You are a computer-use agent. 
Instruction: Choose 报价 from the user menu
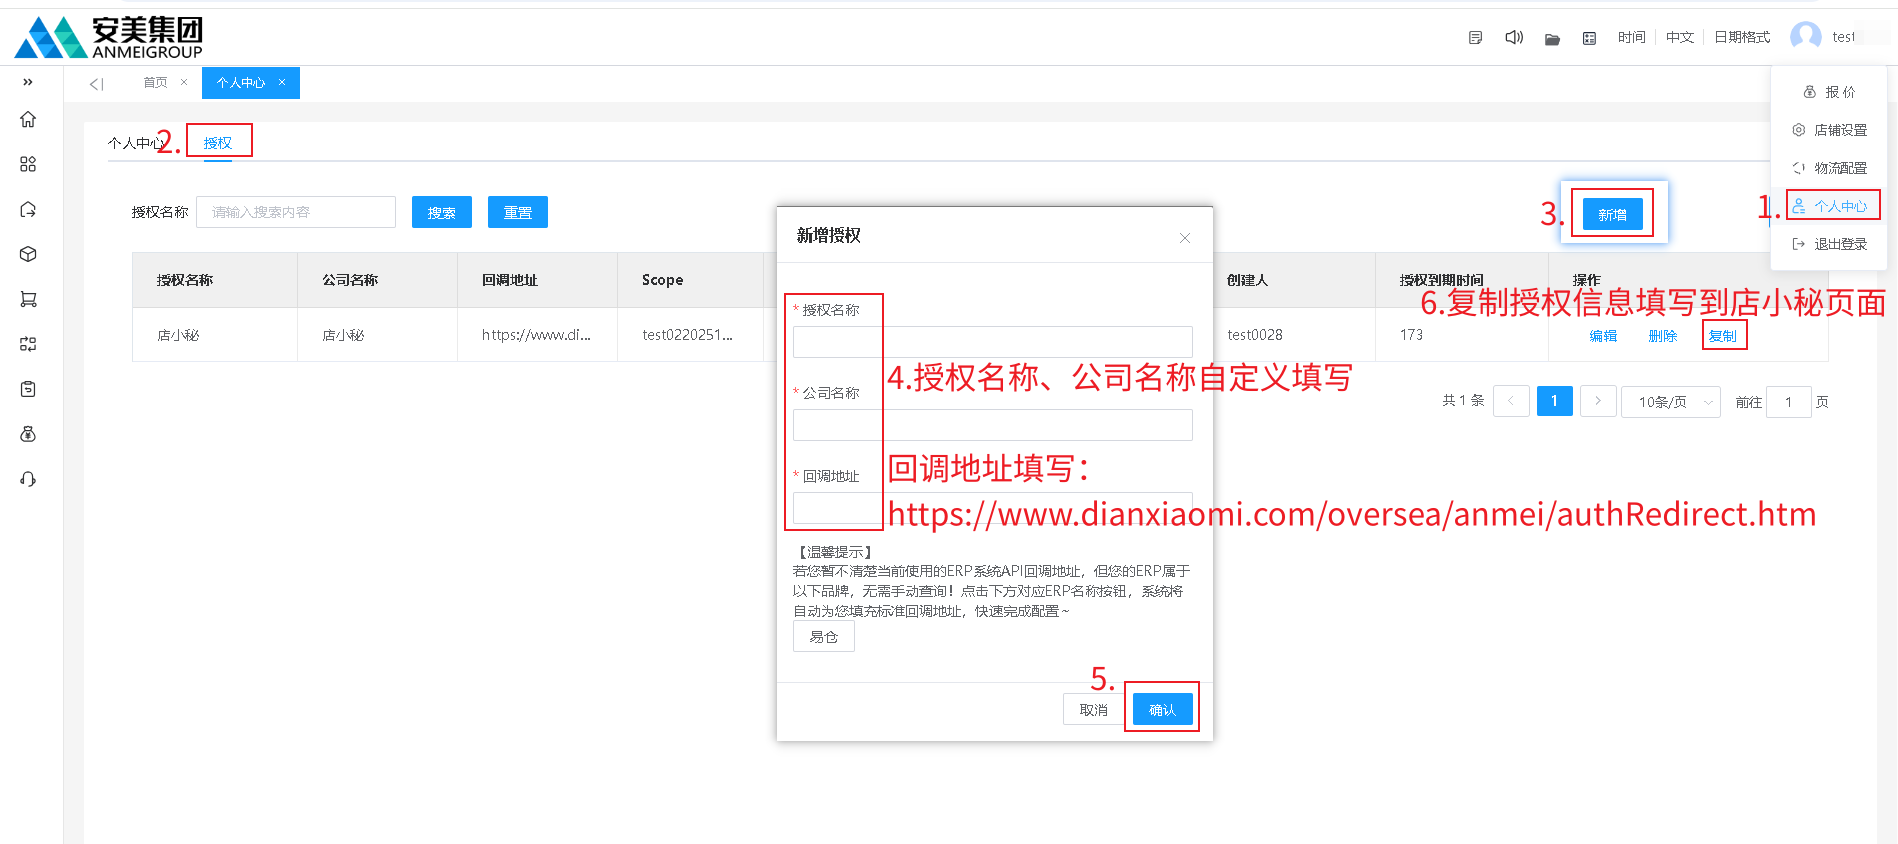pos(1829,92)
